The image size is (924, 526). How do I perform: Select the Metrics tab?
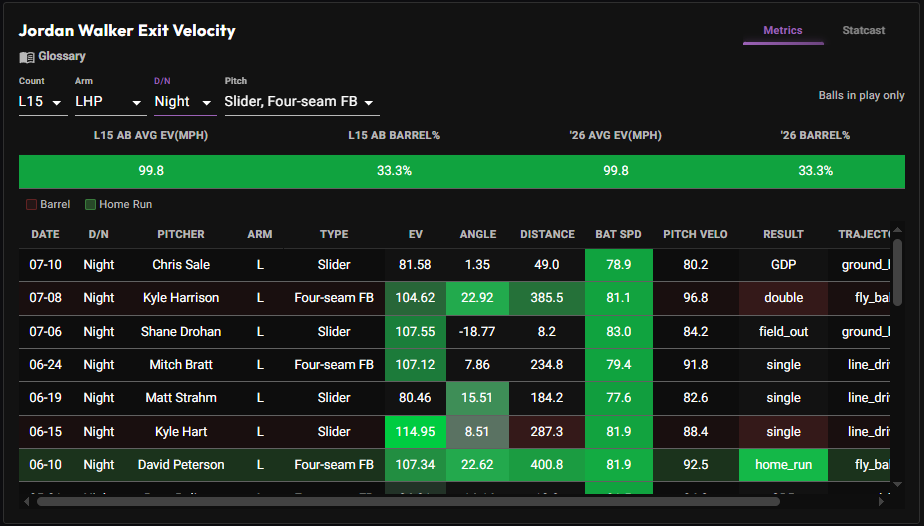pos(783,30)
